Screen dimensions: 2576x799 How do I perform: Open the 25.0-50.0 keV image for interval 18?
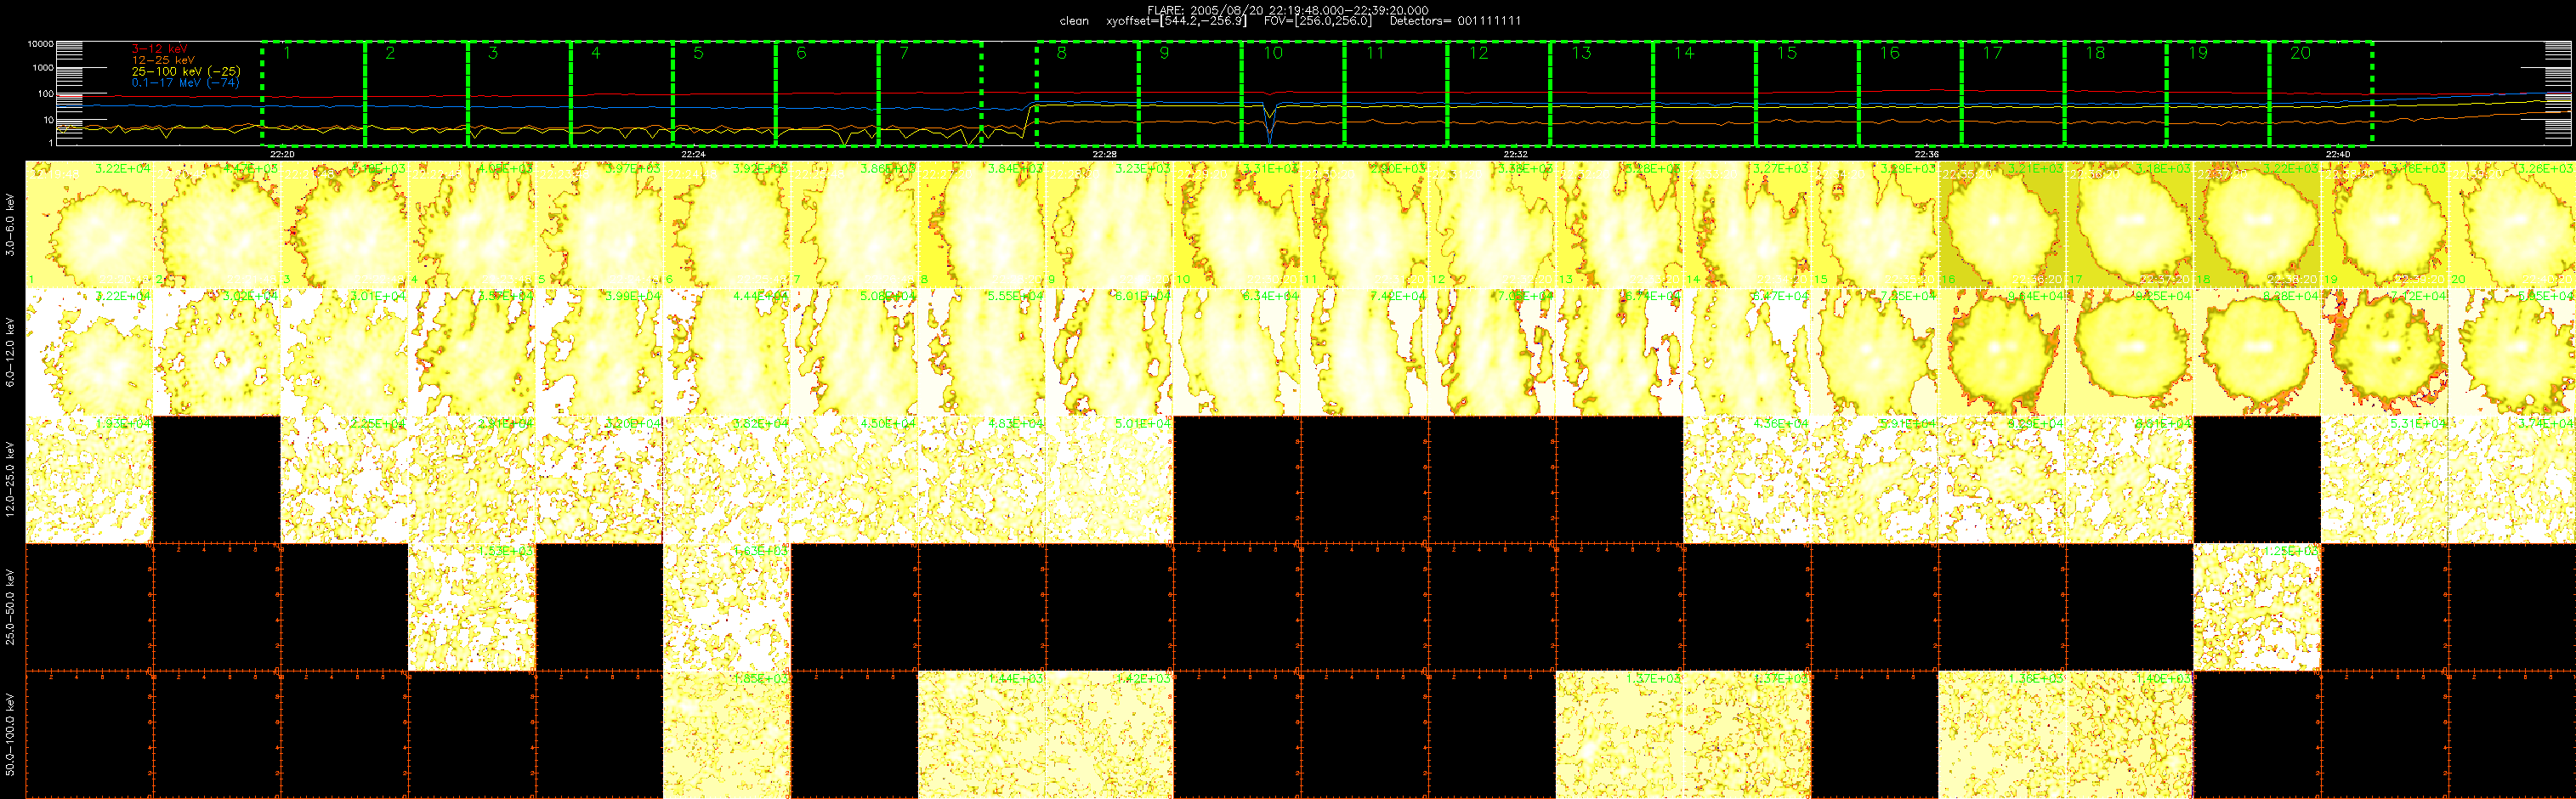pyautogui.click(x=2258, y=606)
